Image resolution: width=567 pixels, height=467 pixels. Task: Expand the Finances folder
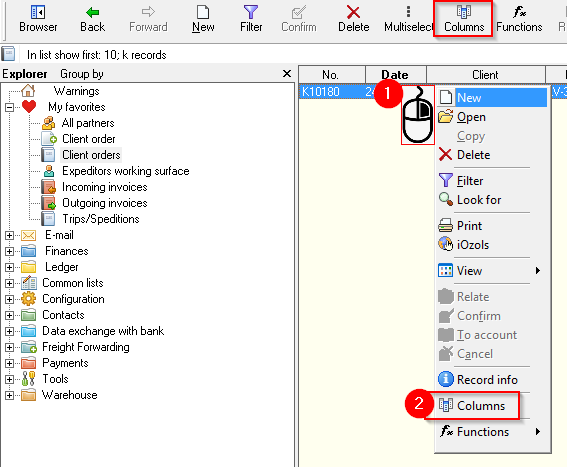(x=10, y=251)
